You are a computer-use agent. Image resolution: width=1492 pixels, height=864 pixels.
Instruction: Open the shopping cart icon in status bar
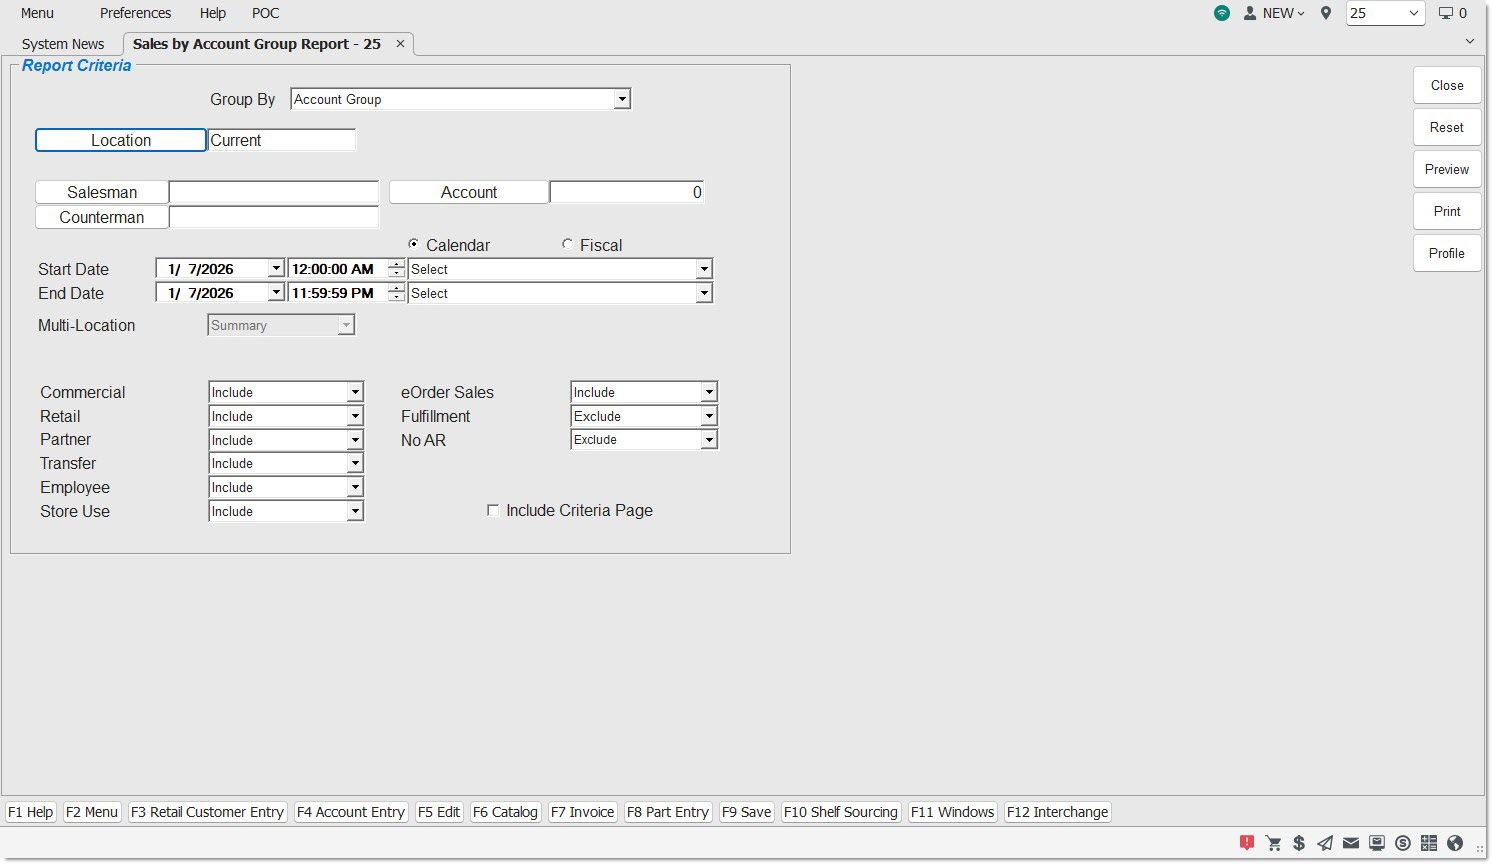1273,843
